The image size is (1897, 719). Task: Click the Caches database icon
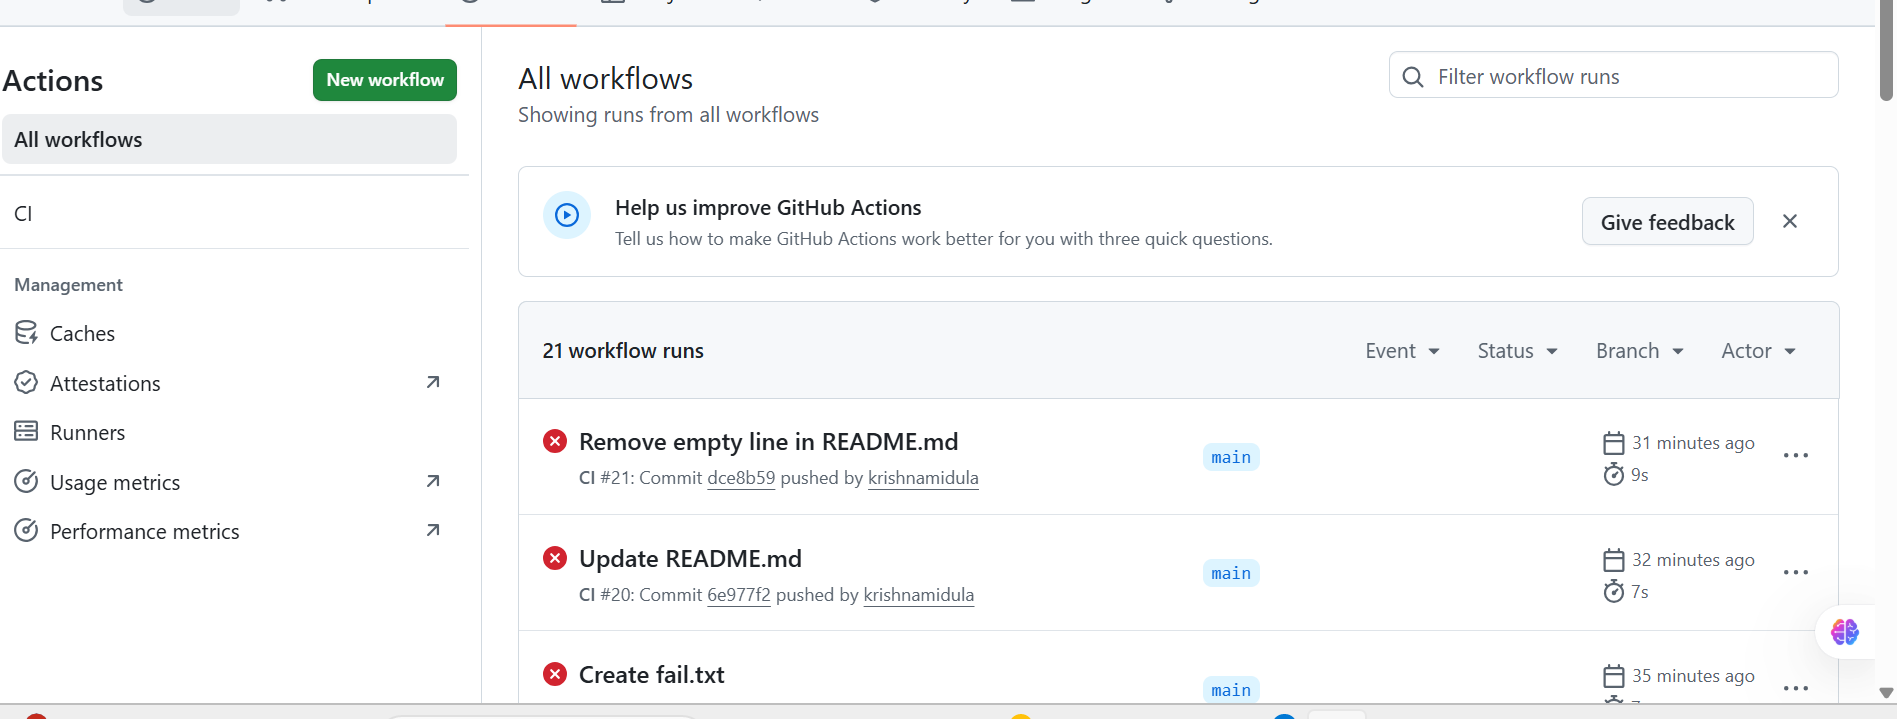(26, 333)
